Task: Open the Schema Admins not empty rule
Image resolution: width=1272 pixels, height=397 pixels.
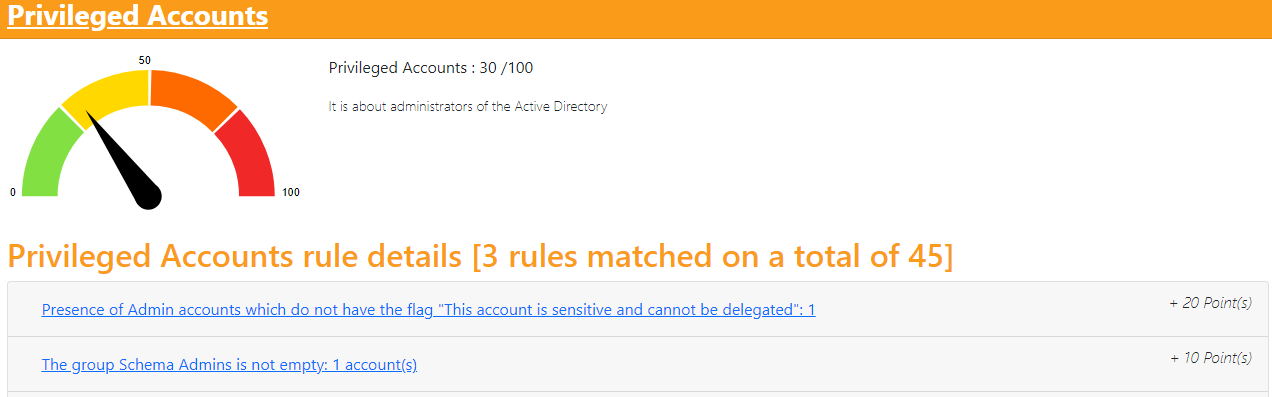Action: click(x=229, y=365)
